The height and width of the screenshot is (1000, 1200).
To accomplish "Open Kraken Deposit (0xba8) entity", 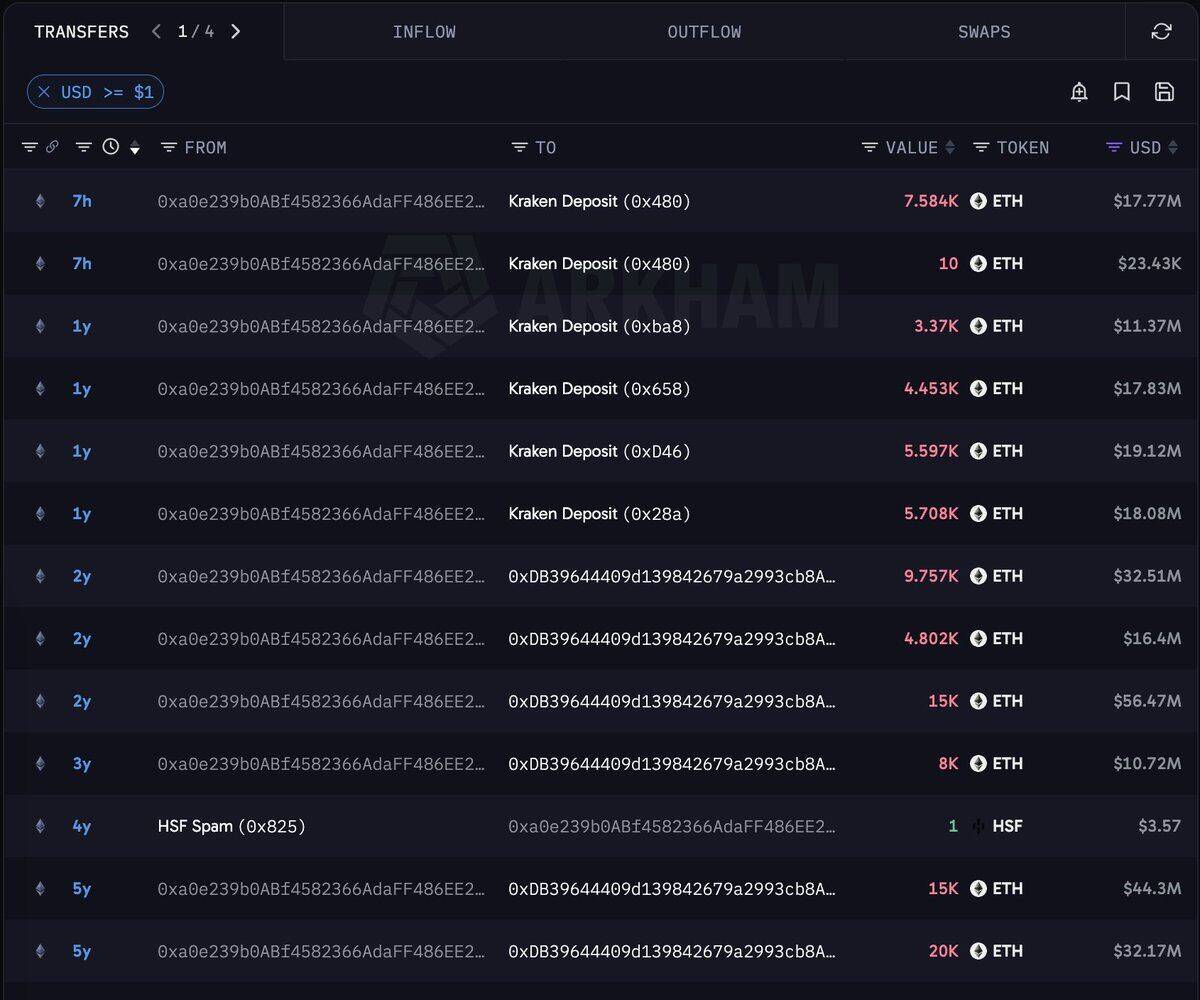I will click(x=599, y=326).
